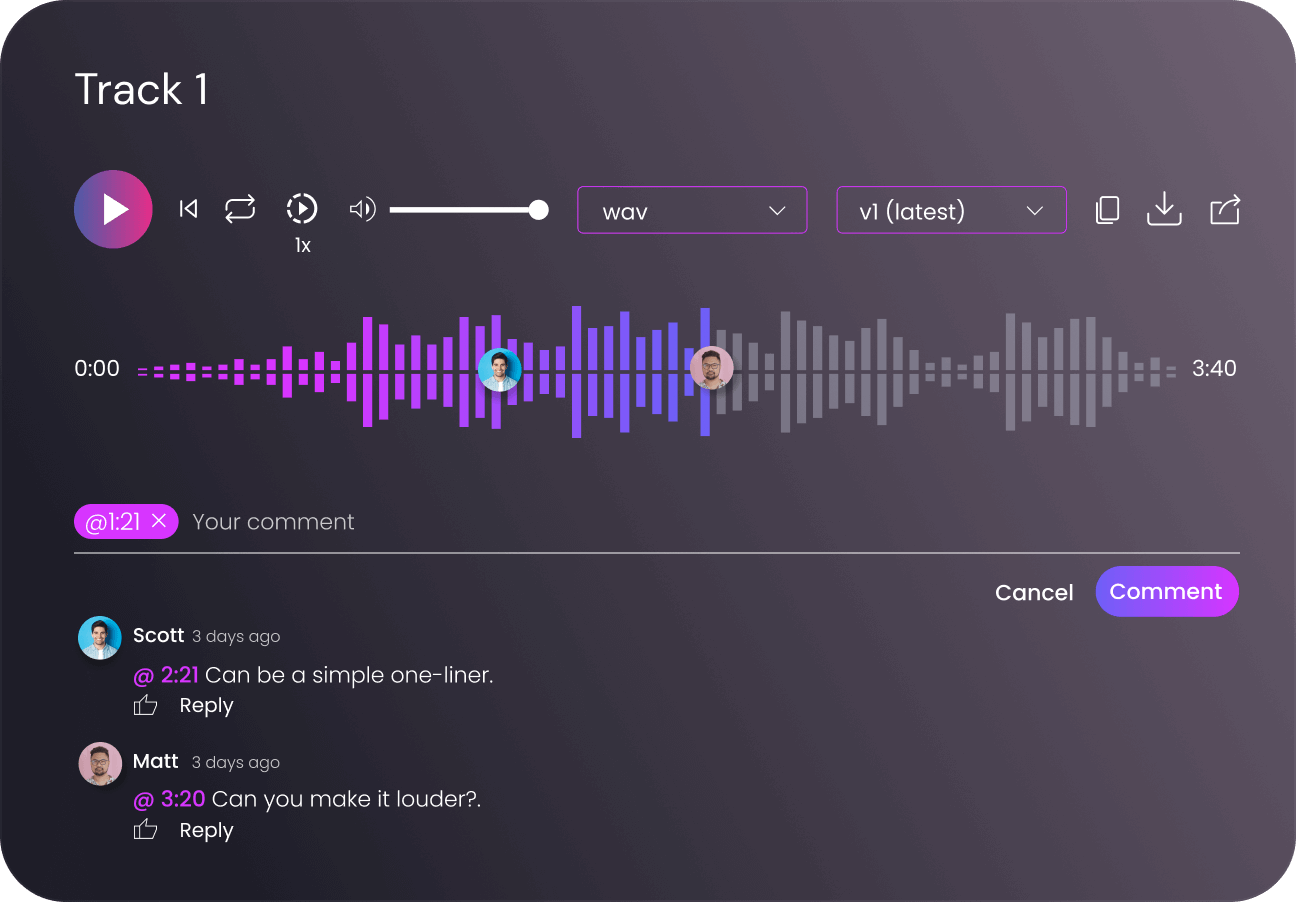
Task: Share the track with the export icon
Action: click(1225, 209)
